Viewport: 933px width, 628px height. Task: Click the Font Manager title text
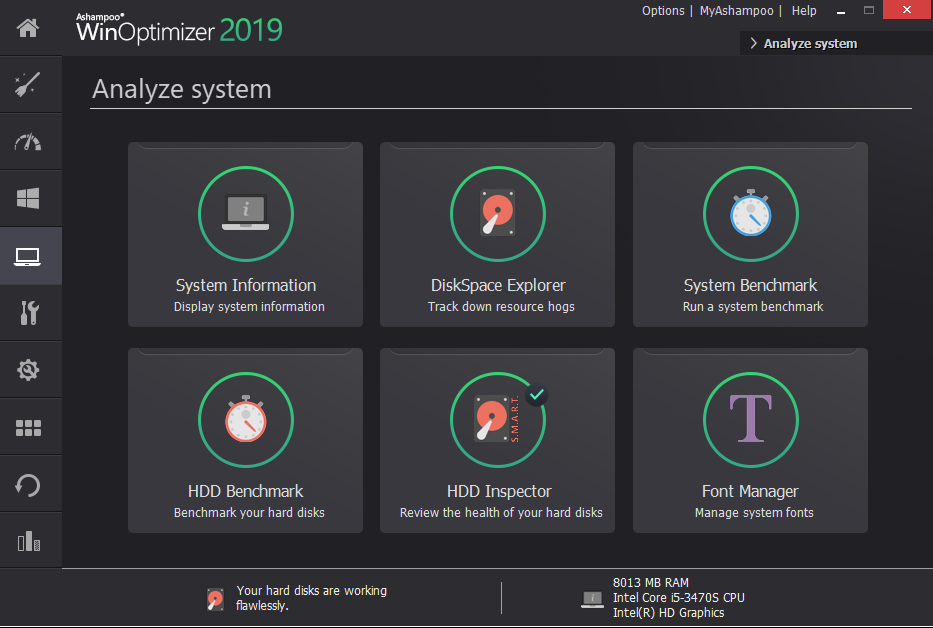pos(750,491)
